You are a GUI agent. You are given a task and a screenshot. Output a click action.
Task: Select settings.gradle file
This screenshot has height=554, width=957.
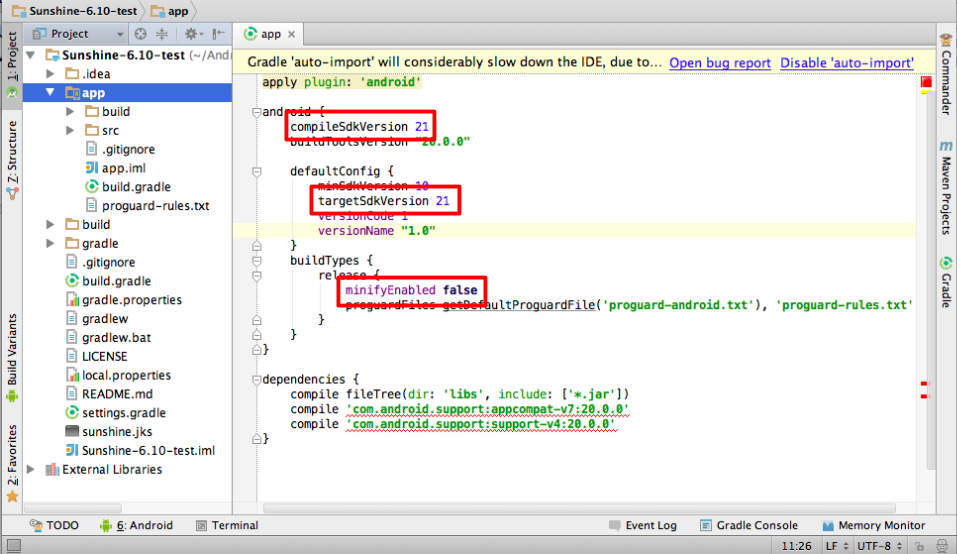(115, 413)
